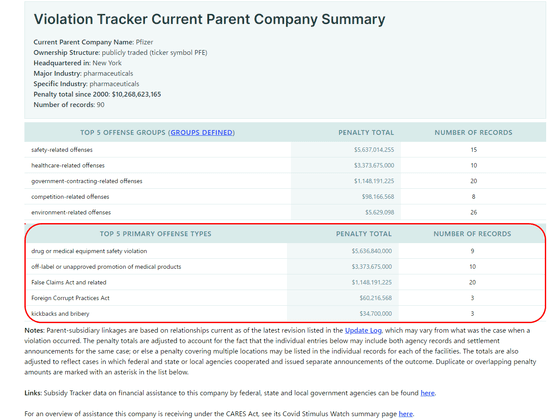The image size is (560, 420).
Task: Click kickbacks and bribery entry
Action: click(x=60, y=314)
